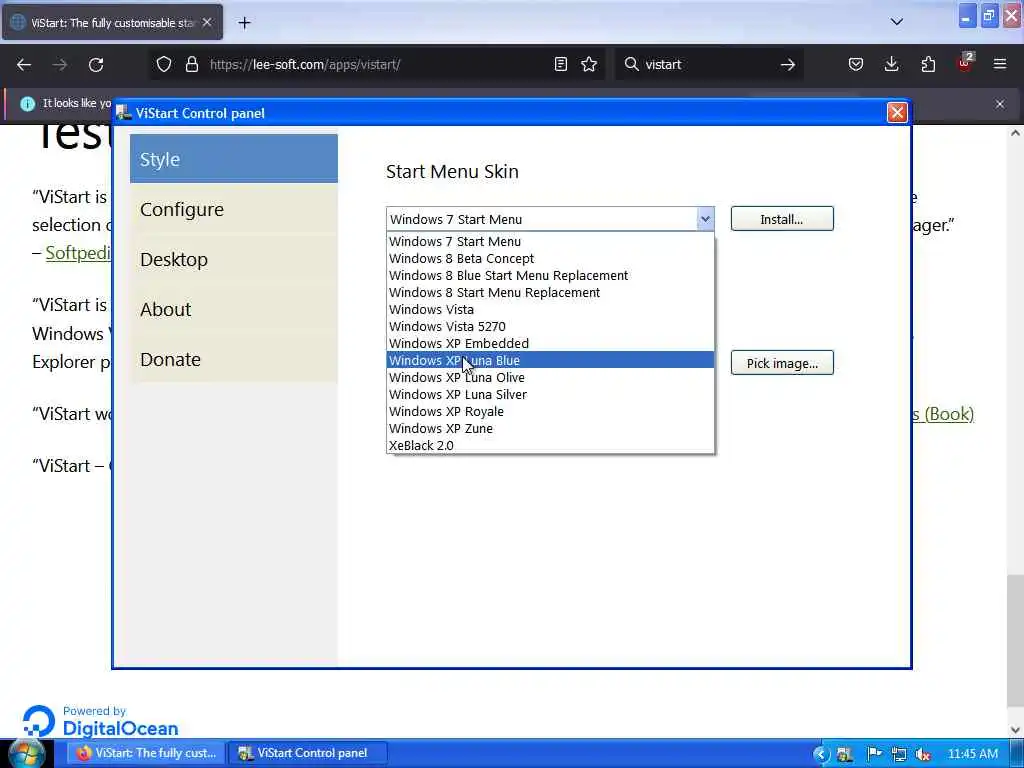Open the extensions puzzle icon
The image size is (1024, 768).
click(x=928, y=64)
